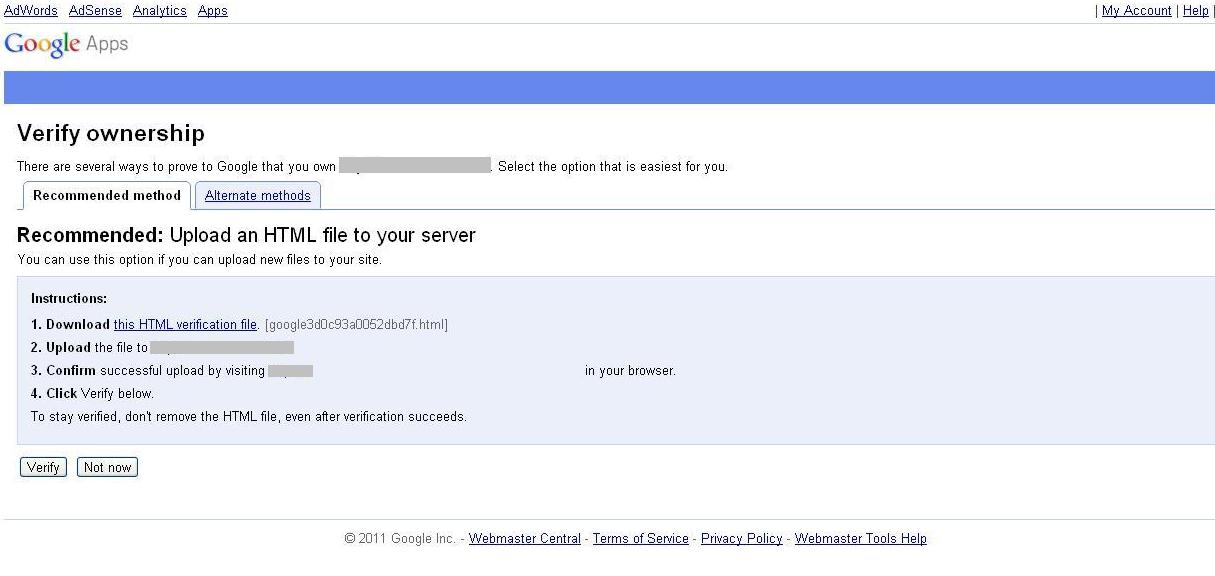Click the Not now button
The height and width of the screenshot is (576, 1215).
click(107, 467)
